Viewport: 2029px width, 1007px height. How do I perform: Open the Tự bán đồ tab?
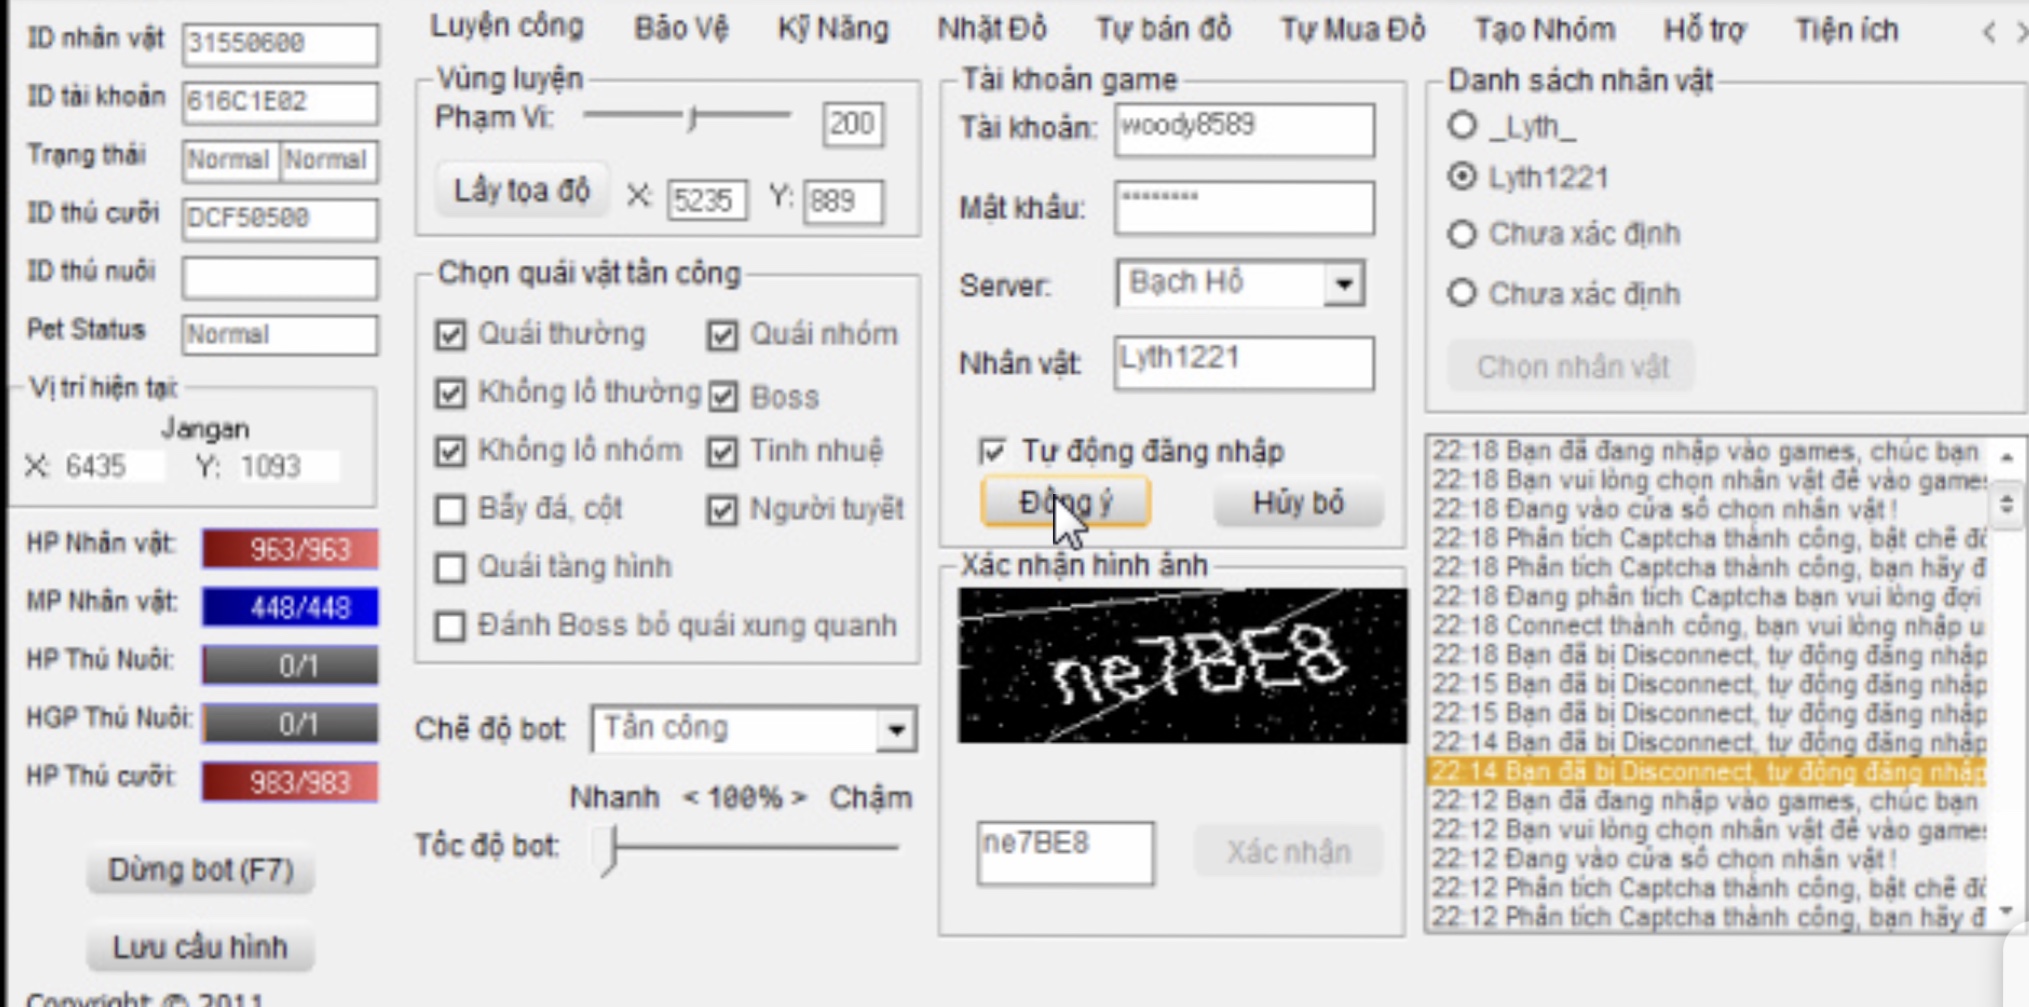click(1163, 29)
